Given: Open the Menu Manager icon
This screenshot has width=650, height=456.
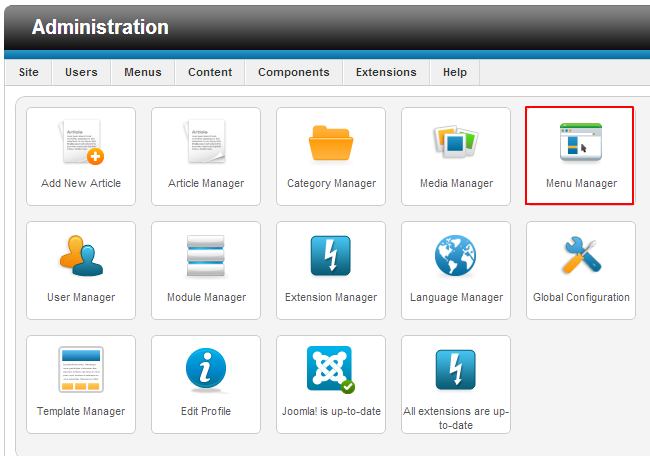Looking at the screenshot, I should [581, 142].
